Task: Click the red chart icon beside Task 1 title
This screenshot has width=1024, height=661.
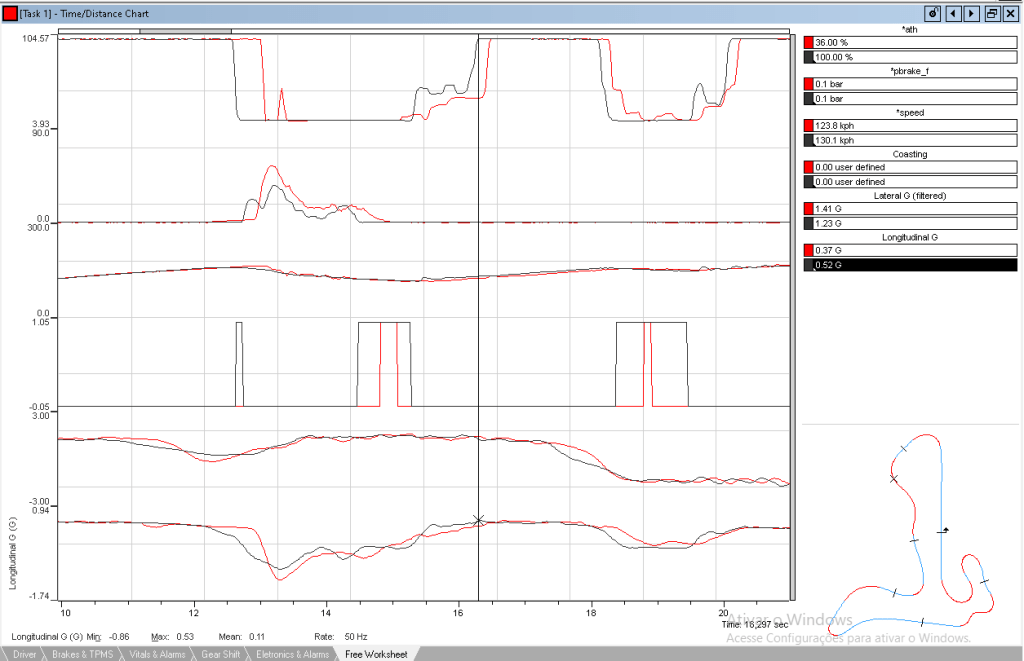Action: point(10,14)
